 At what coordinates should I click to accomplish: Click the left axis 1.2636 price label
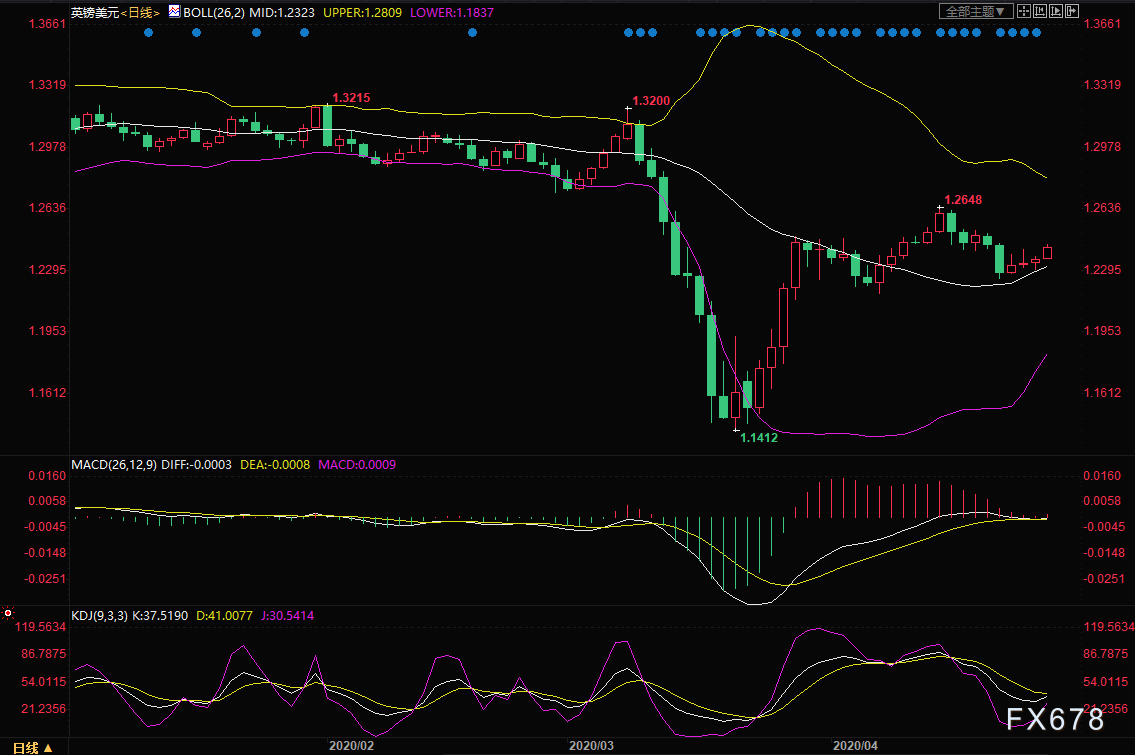point(47,208)
